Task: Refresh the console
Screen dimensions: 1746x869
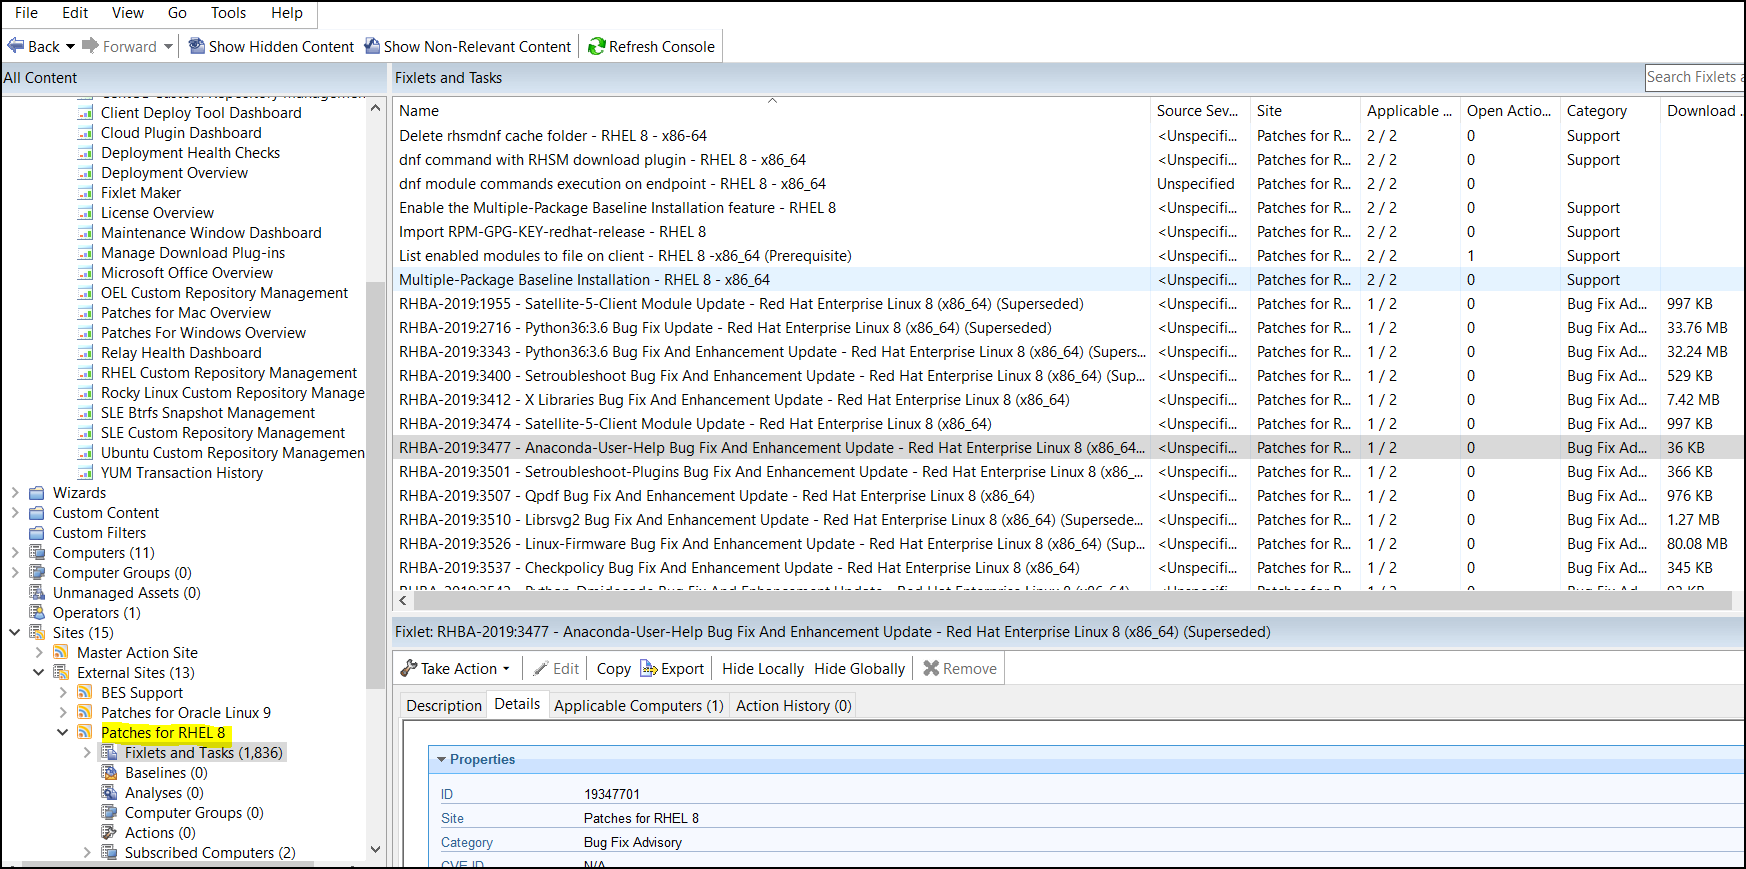Action: (651, 46)
